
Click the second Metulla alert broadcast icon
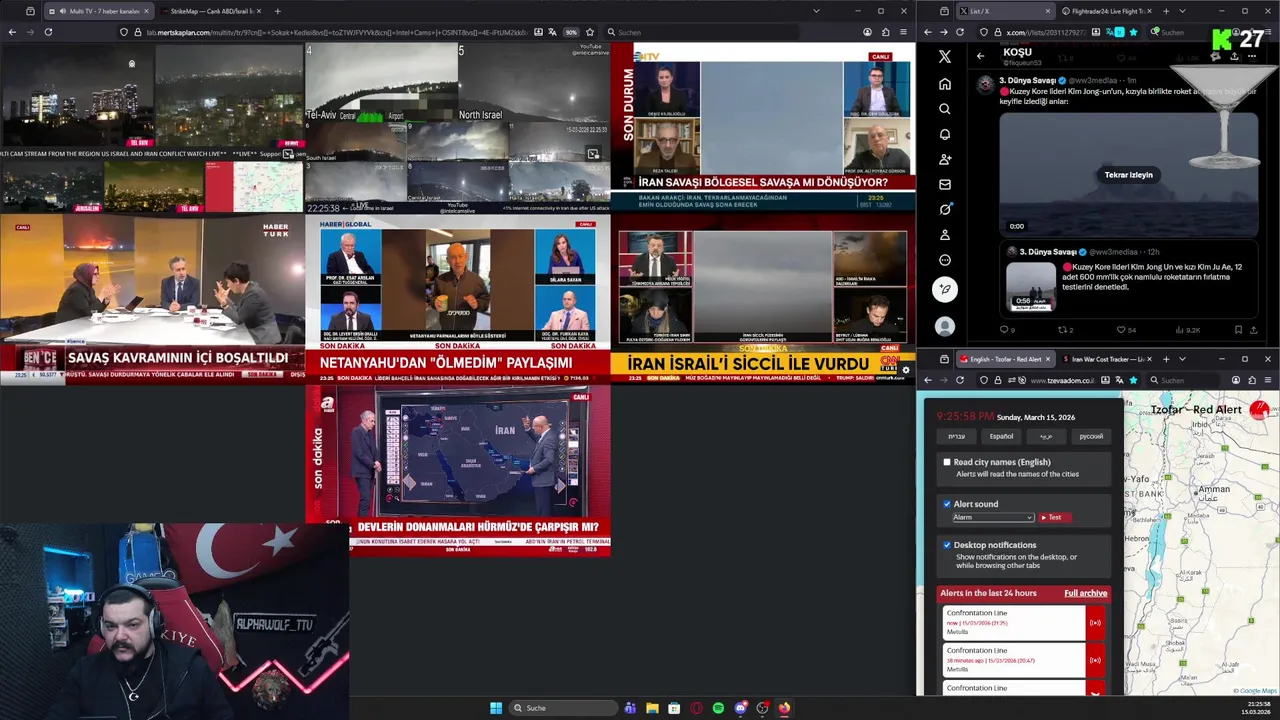(x=1095, y=660)
